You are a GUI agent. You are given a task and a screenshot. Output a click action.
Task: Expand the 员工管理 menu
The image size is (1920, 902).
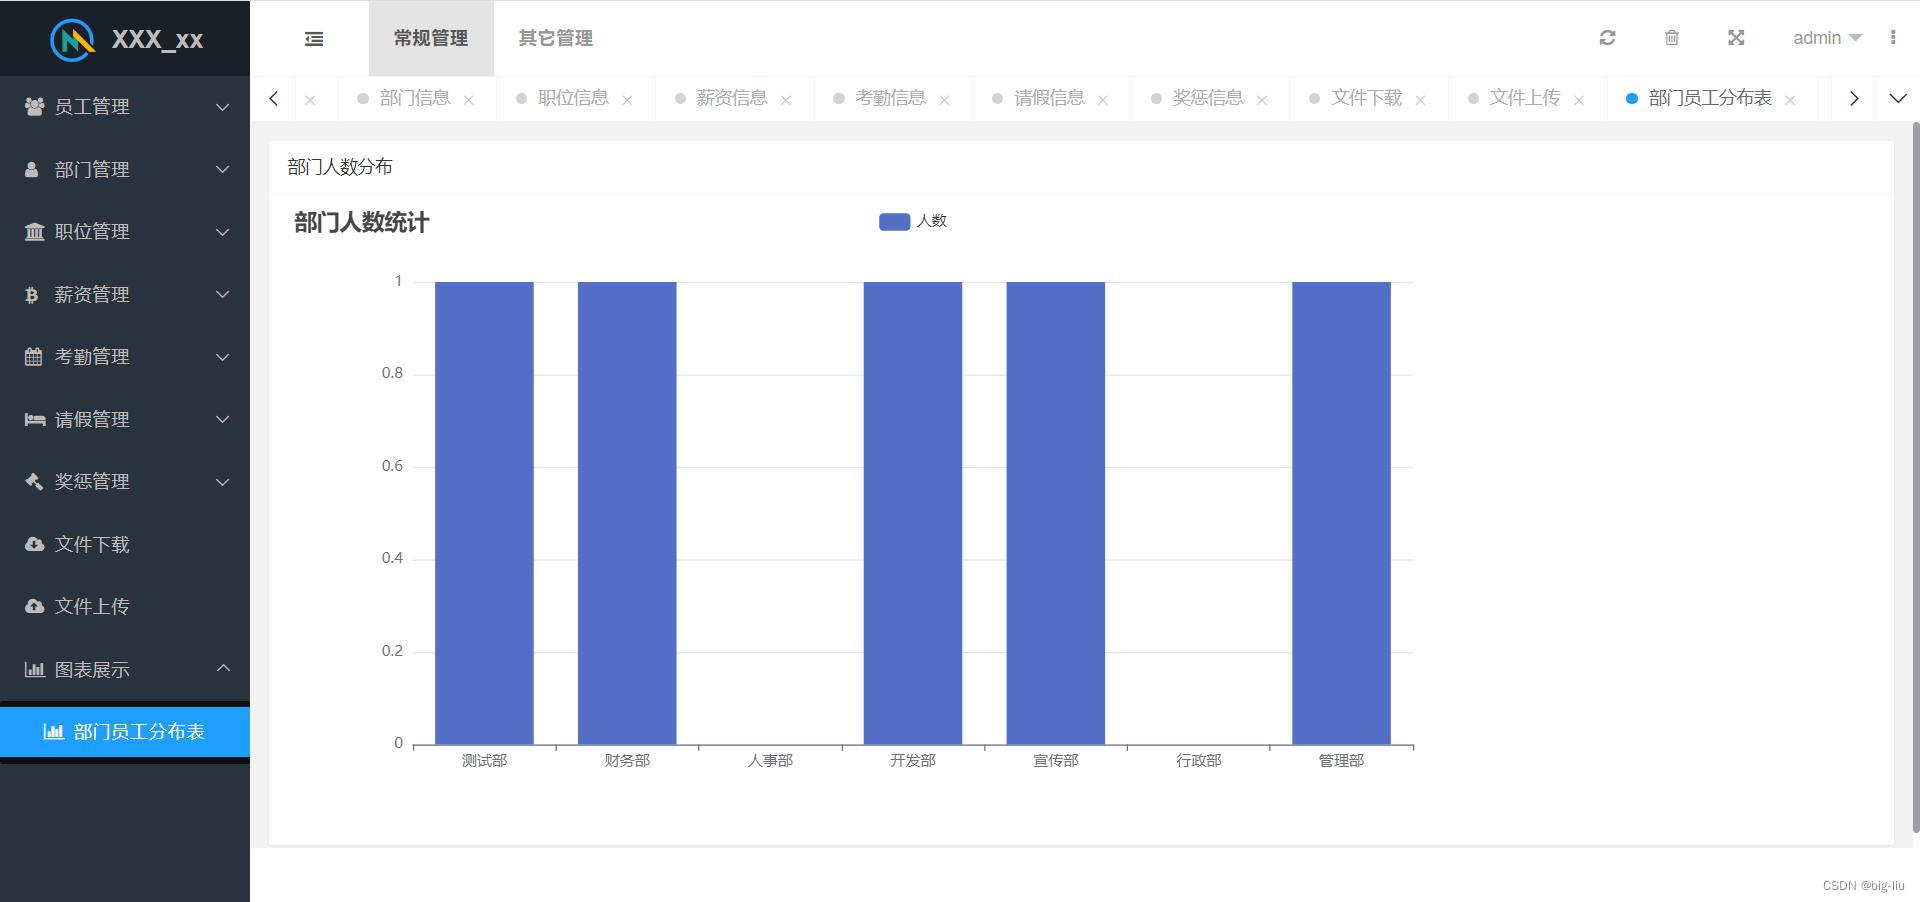pyautogui.click(x=223, y=106)
